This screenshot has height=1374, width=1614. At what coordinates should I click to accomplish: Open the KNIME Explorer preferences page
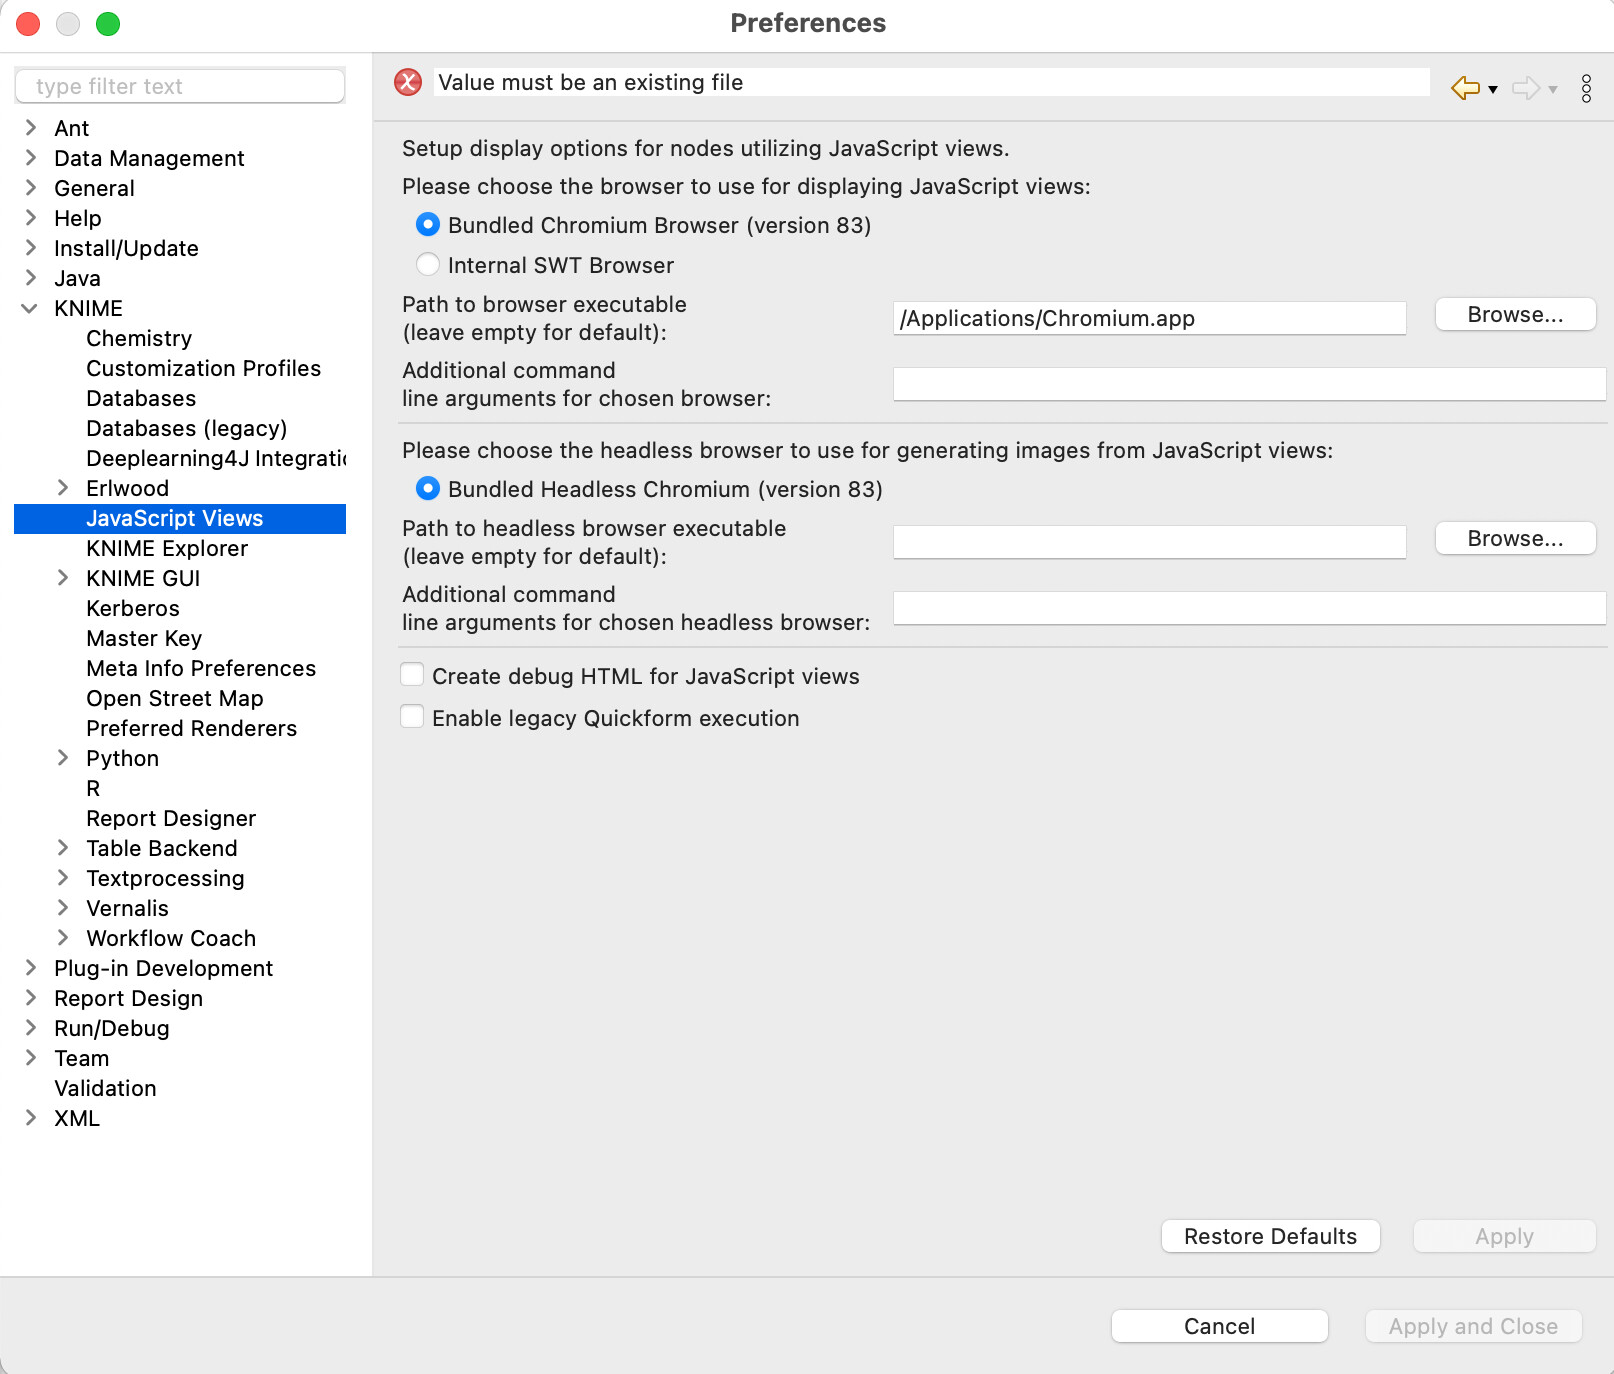(x=167, y=548)
